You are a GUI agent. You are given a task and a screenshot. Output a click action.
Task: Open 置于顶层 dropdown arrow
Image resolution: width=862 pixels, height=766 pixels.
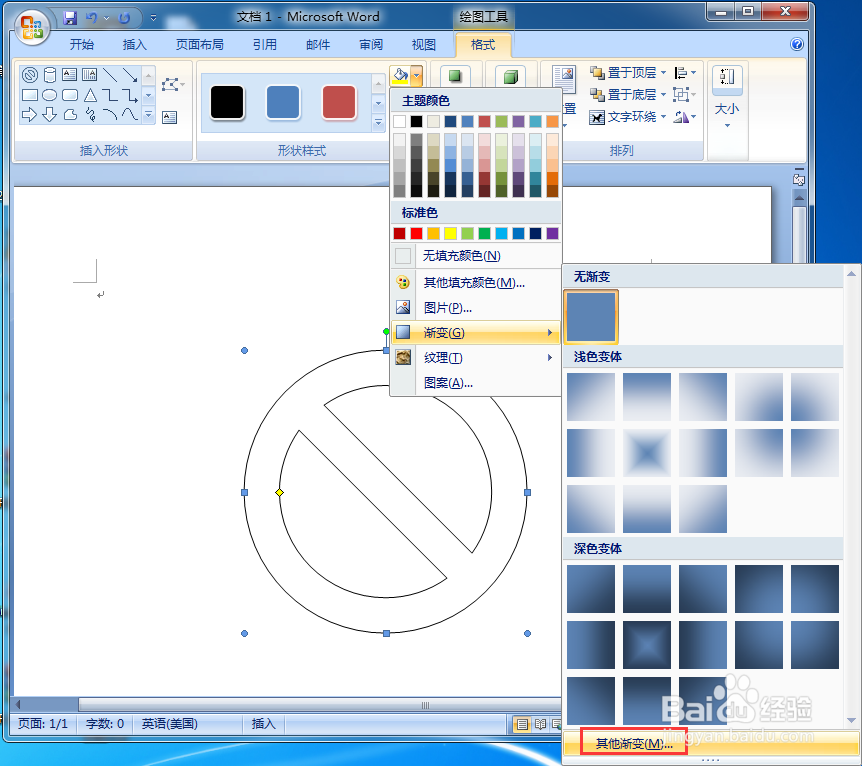tap(663, 73)
